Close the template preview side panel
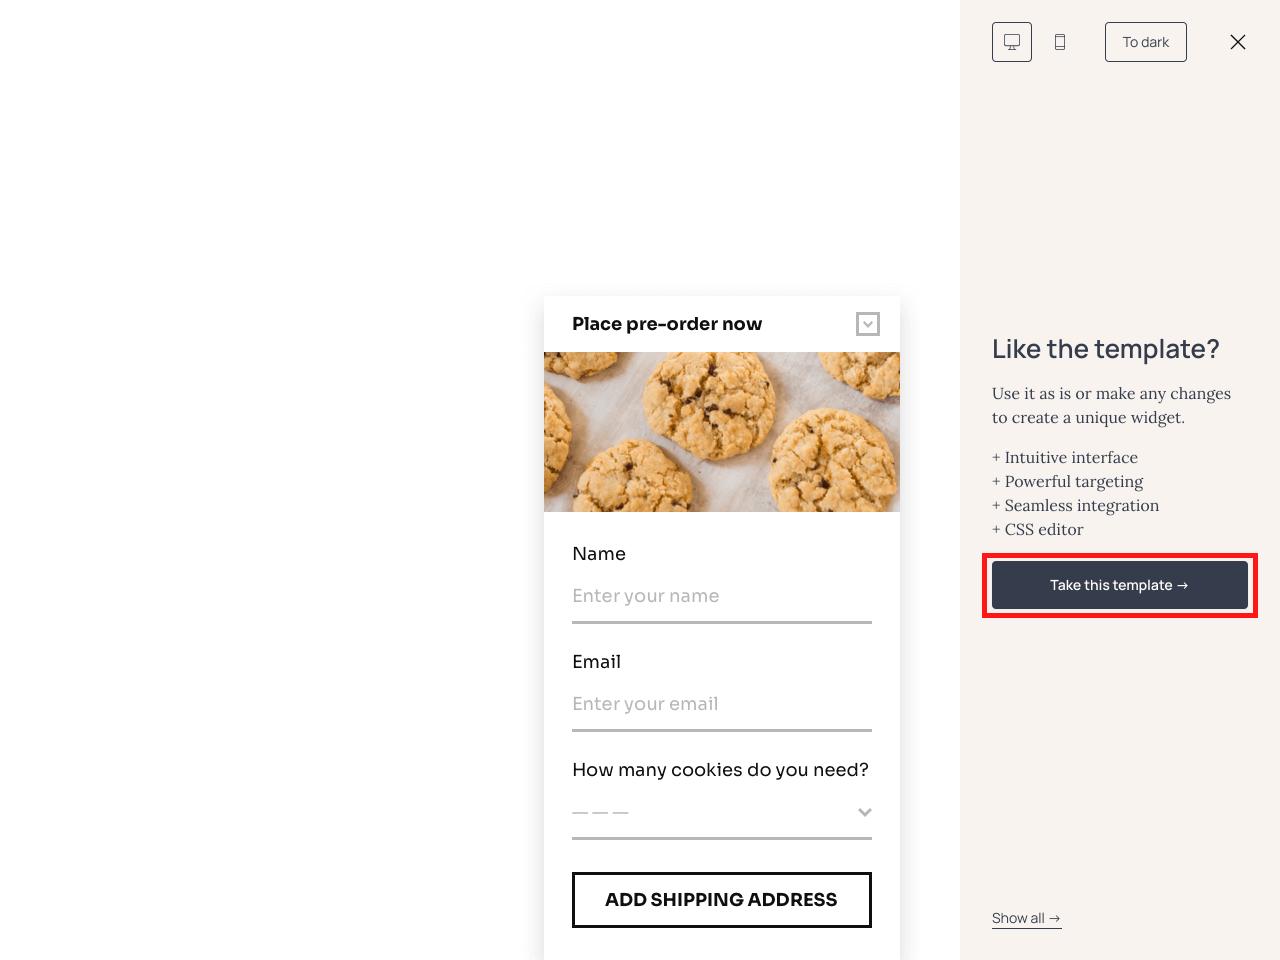The image size is (1280, 960). (1238, 42)
